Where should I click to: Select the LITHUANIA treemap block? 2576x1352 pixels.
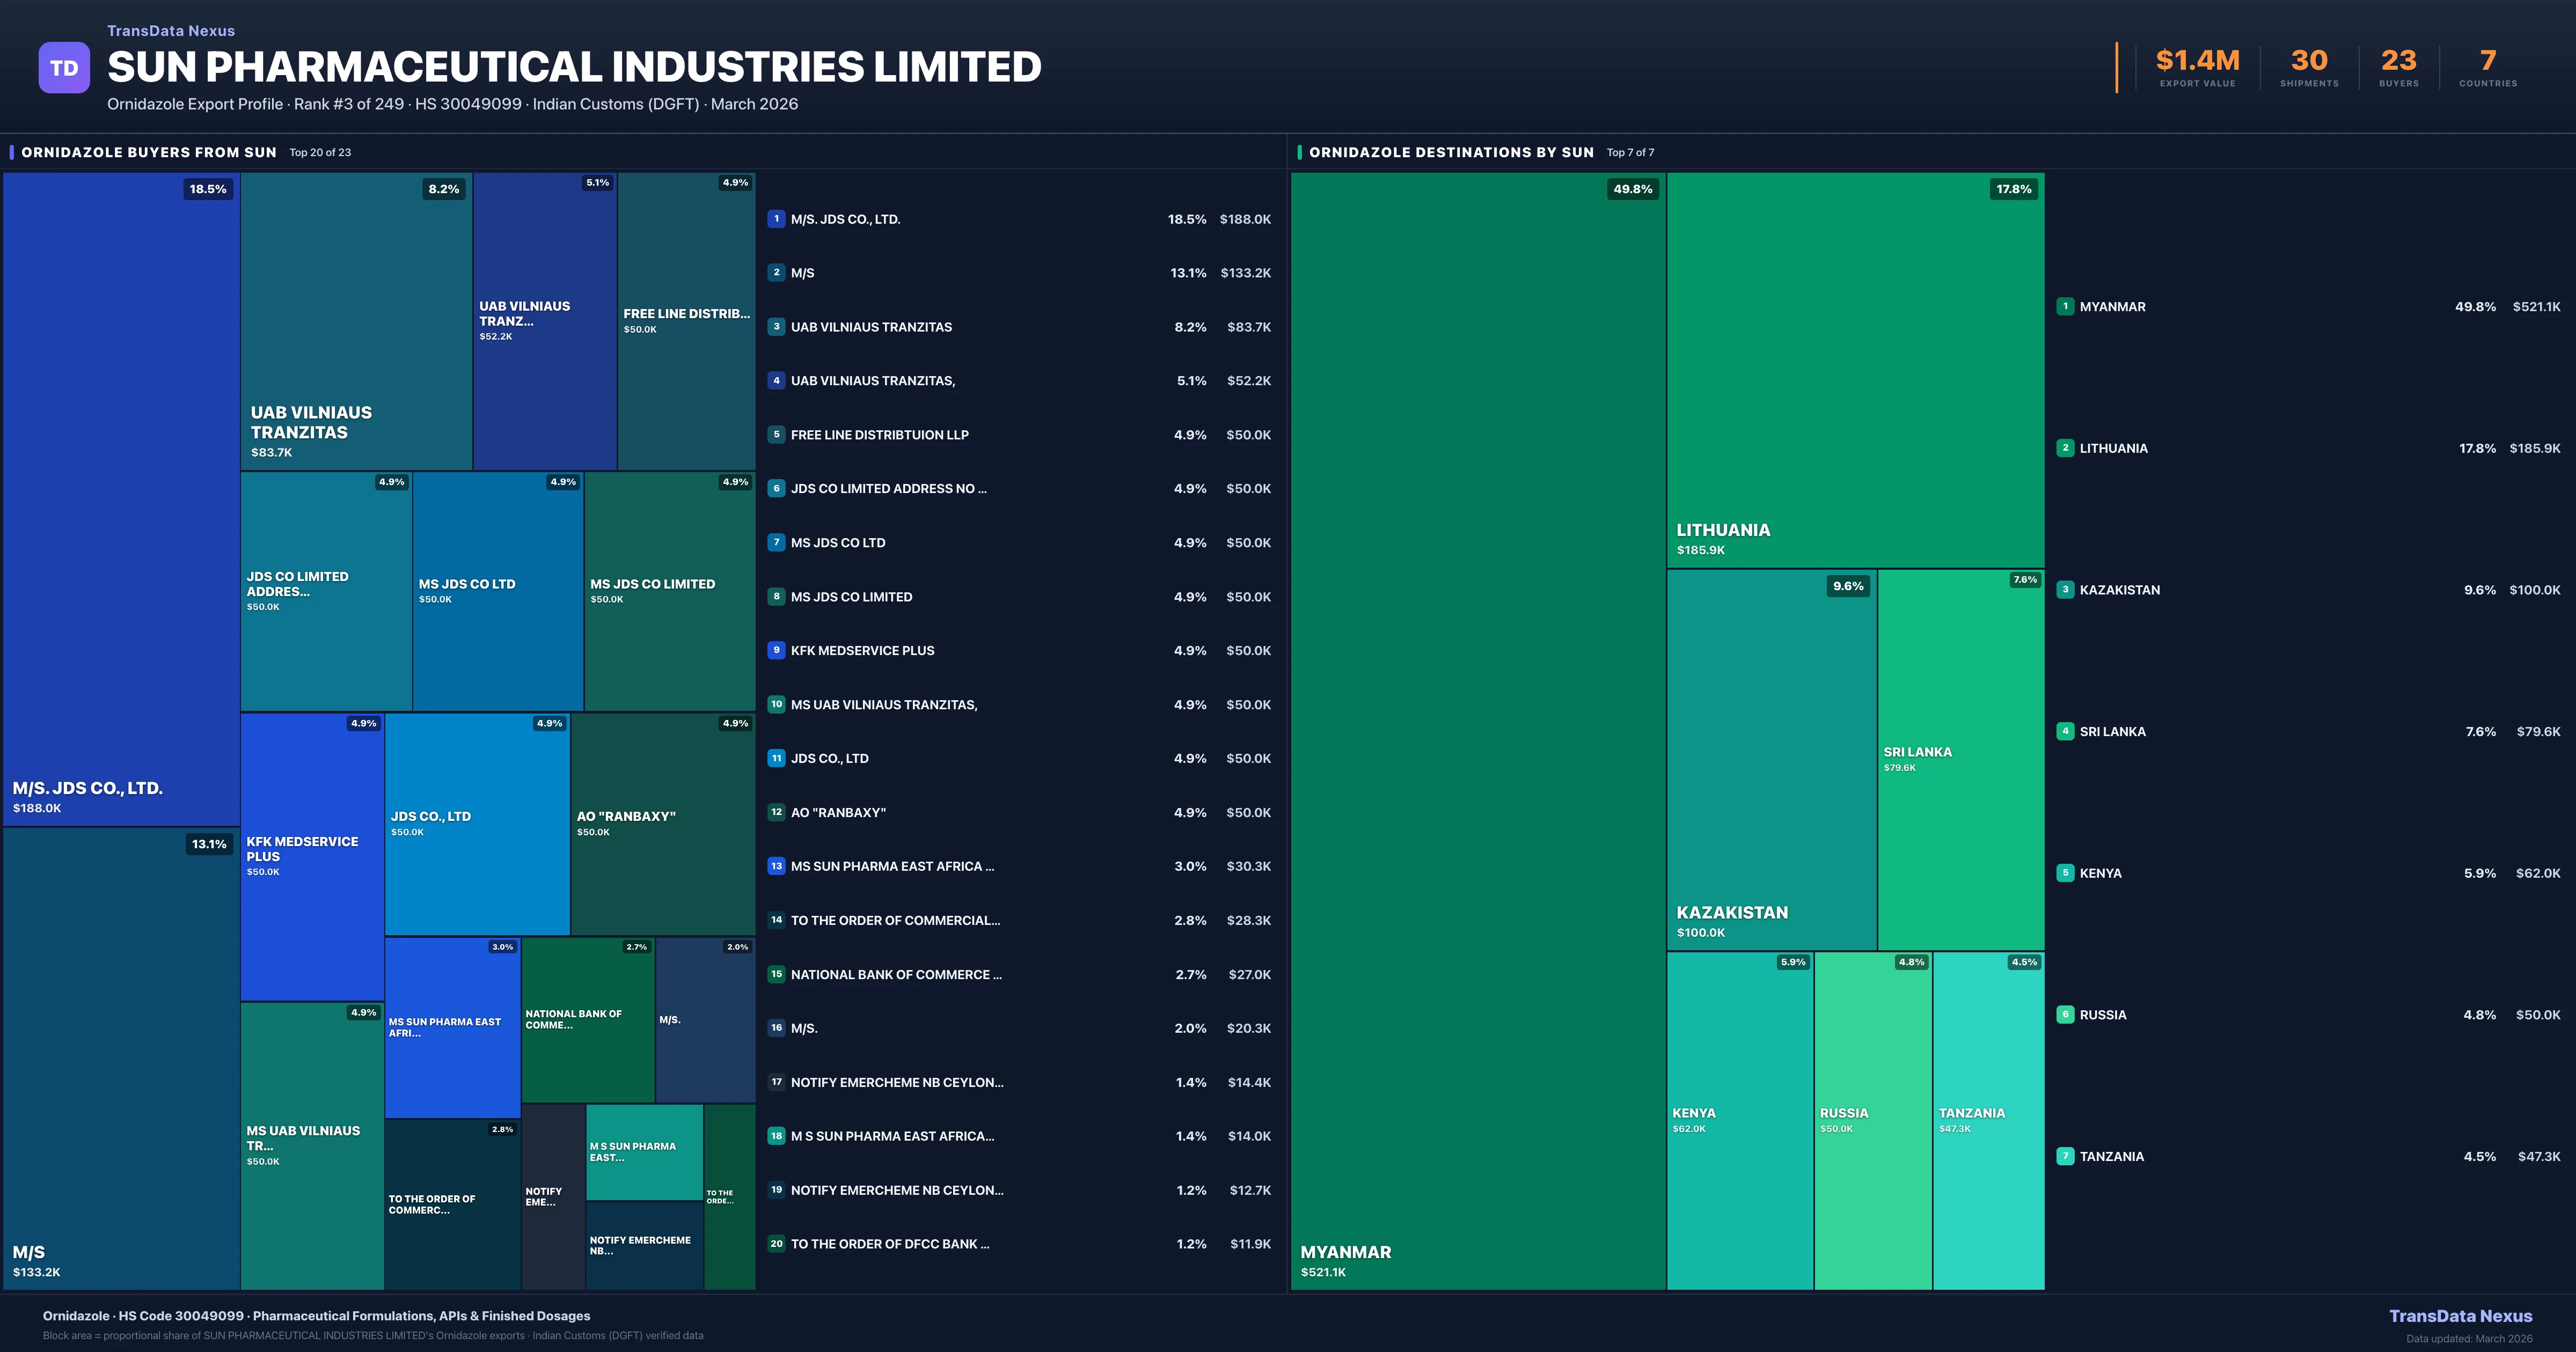(1855, 370)
